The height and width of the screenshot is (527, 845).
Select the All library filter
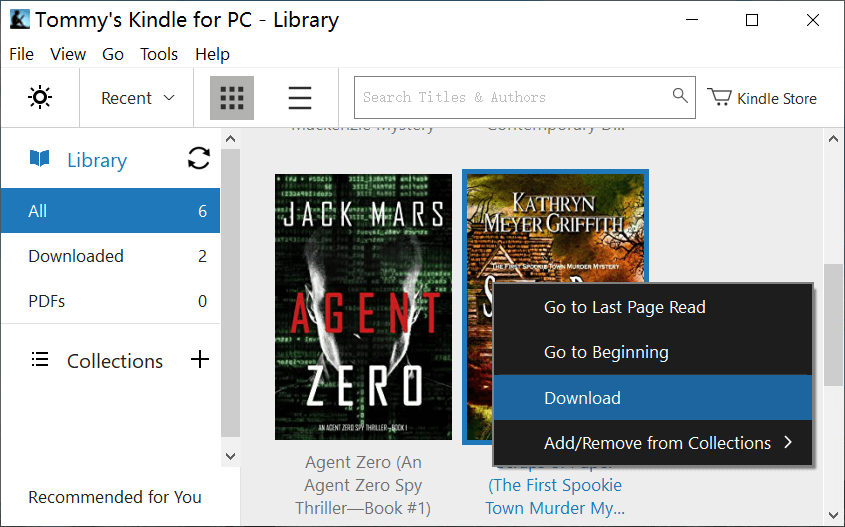110,211
